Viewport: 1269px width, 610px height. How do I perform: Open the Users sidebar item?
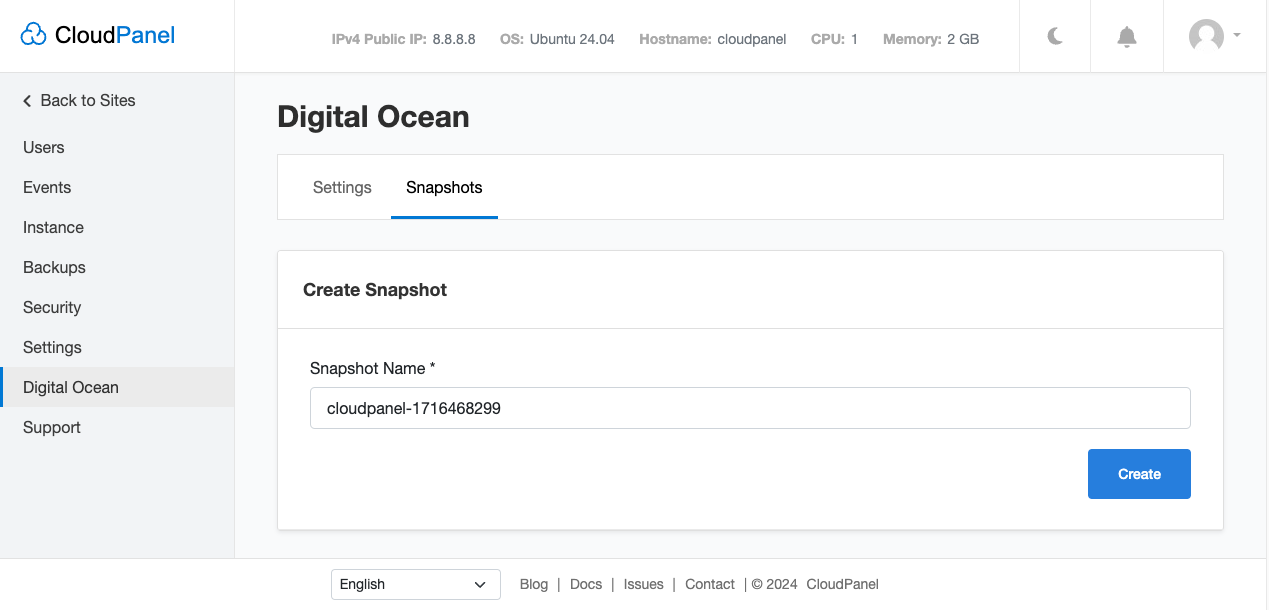point(44,147)
